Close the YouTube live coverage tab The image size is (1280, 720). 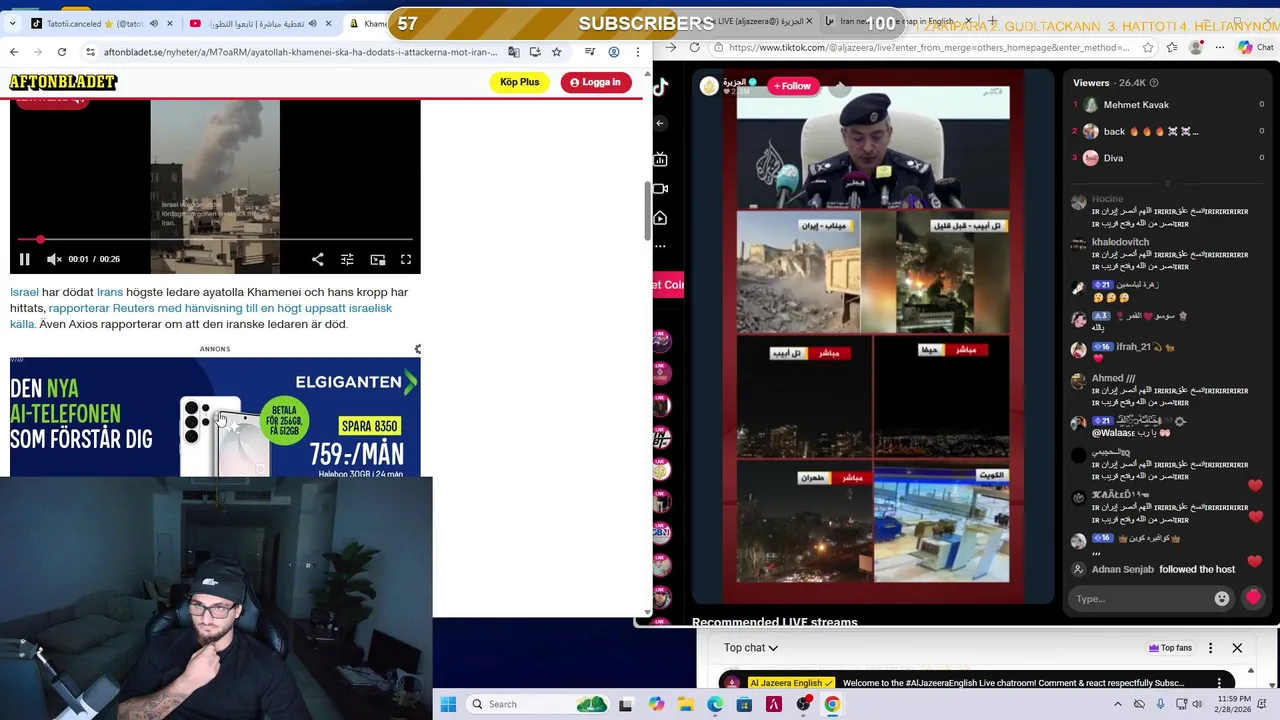[x=329, y=23]
